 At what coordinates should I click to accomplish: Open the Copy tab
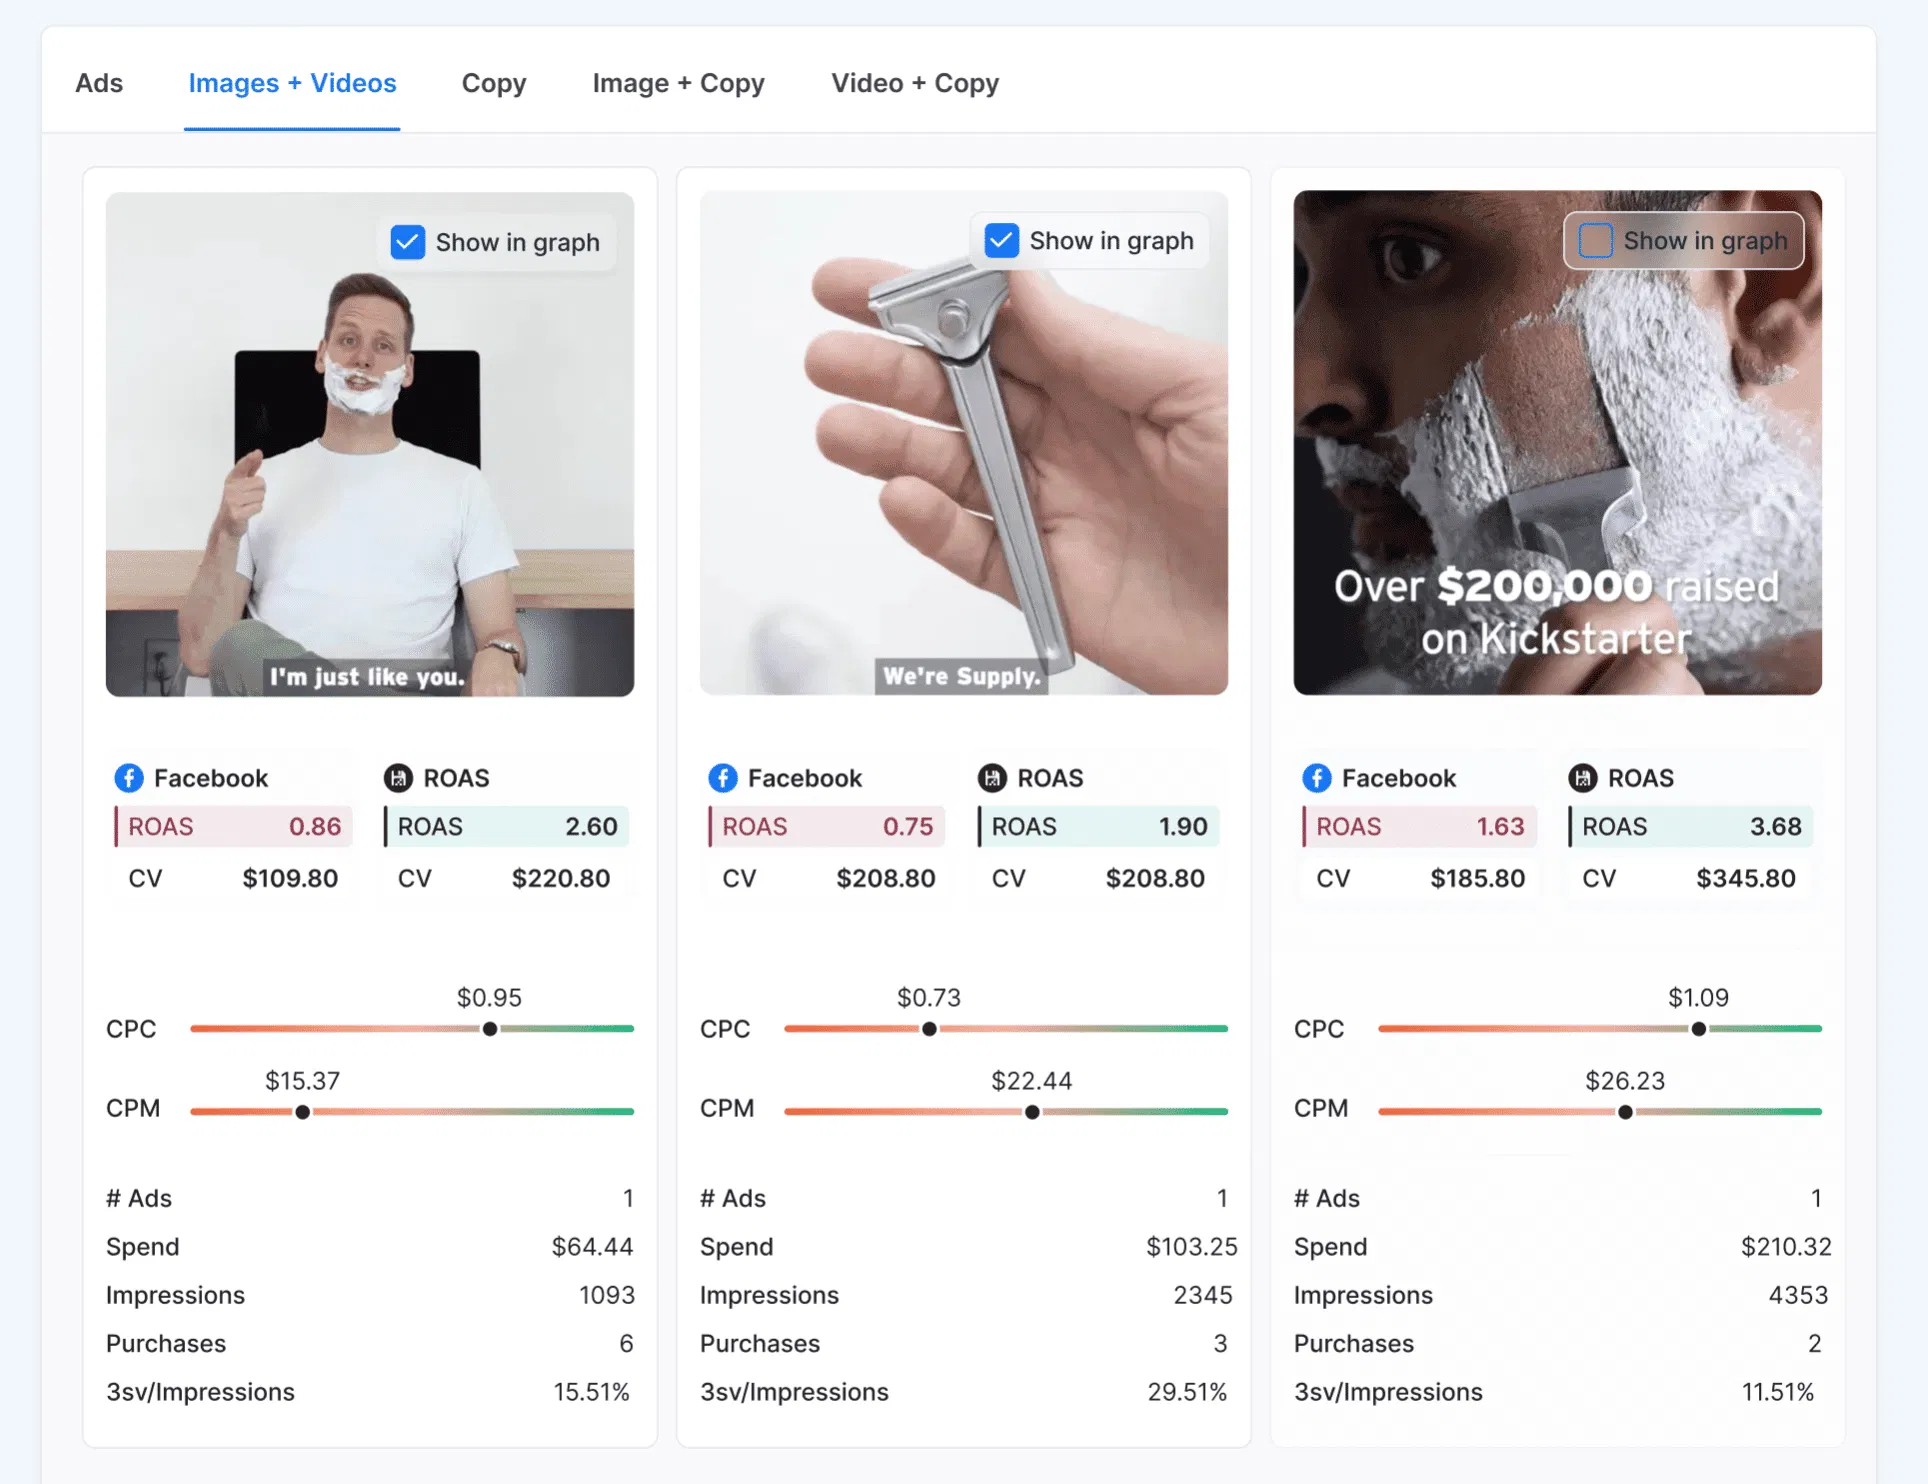pos(493,83)
